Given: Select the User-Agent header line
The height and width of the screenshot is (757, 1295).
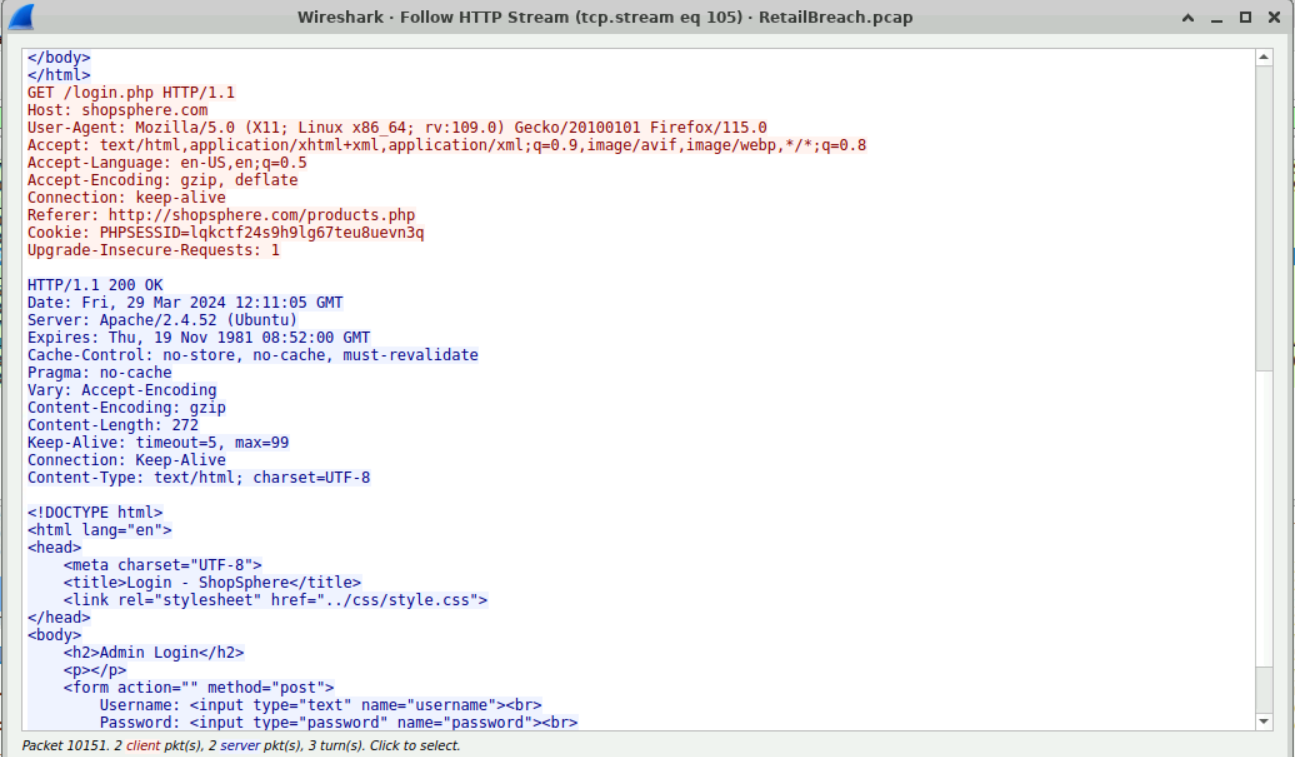Looking at the screenshot, I should tap(397, 128).
